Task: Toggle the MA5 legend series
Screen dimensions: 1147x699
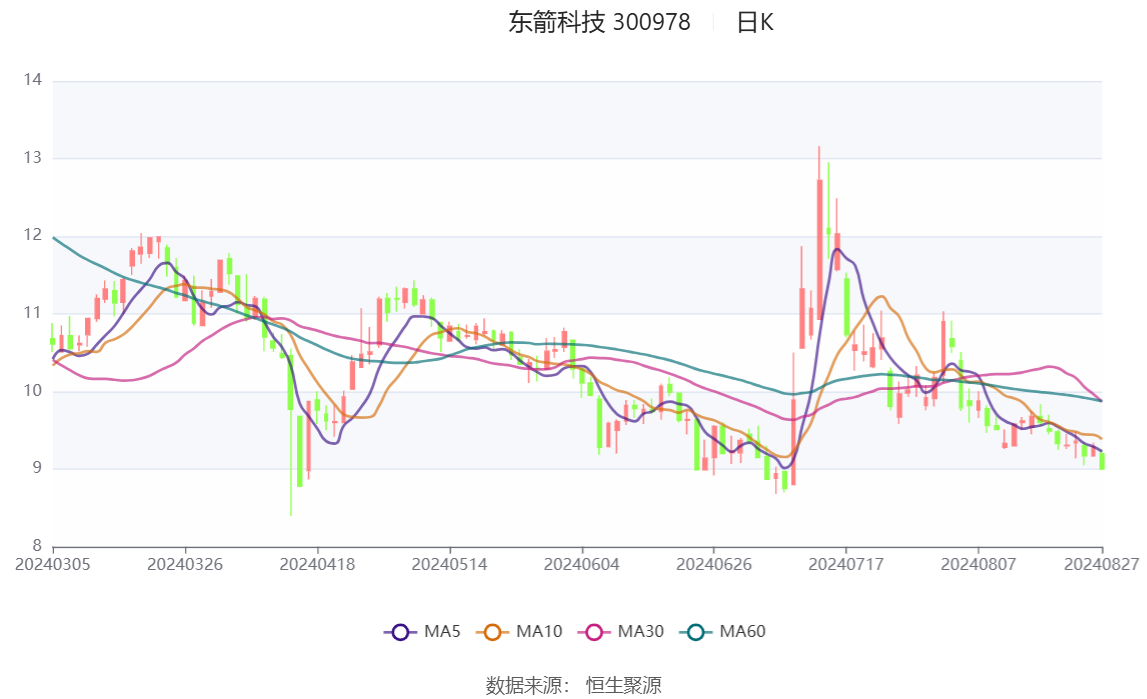Action: tap(422, 632)
